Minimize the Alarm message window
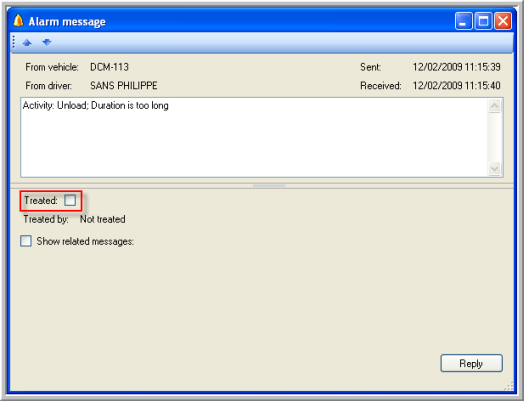 point(464,21)
